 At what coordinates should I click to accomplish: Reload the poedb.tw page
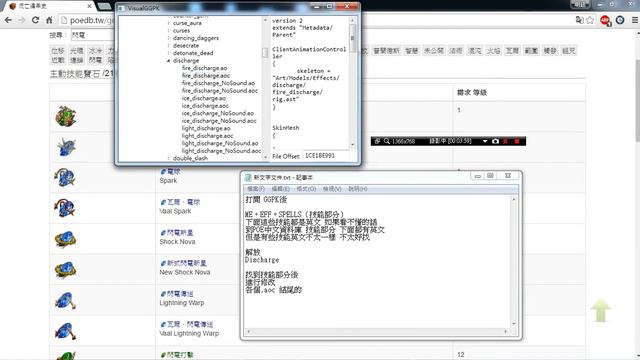pyautogui.click(x=36, y=20)
